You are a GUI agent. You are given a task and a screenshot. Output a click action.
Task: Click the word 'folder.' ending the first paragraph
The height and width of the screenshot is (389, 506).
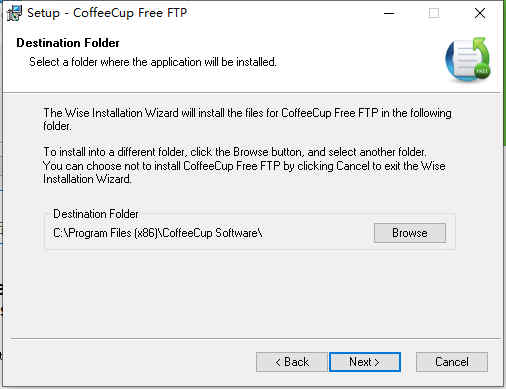[x=57, y=126]
